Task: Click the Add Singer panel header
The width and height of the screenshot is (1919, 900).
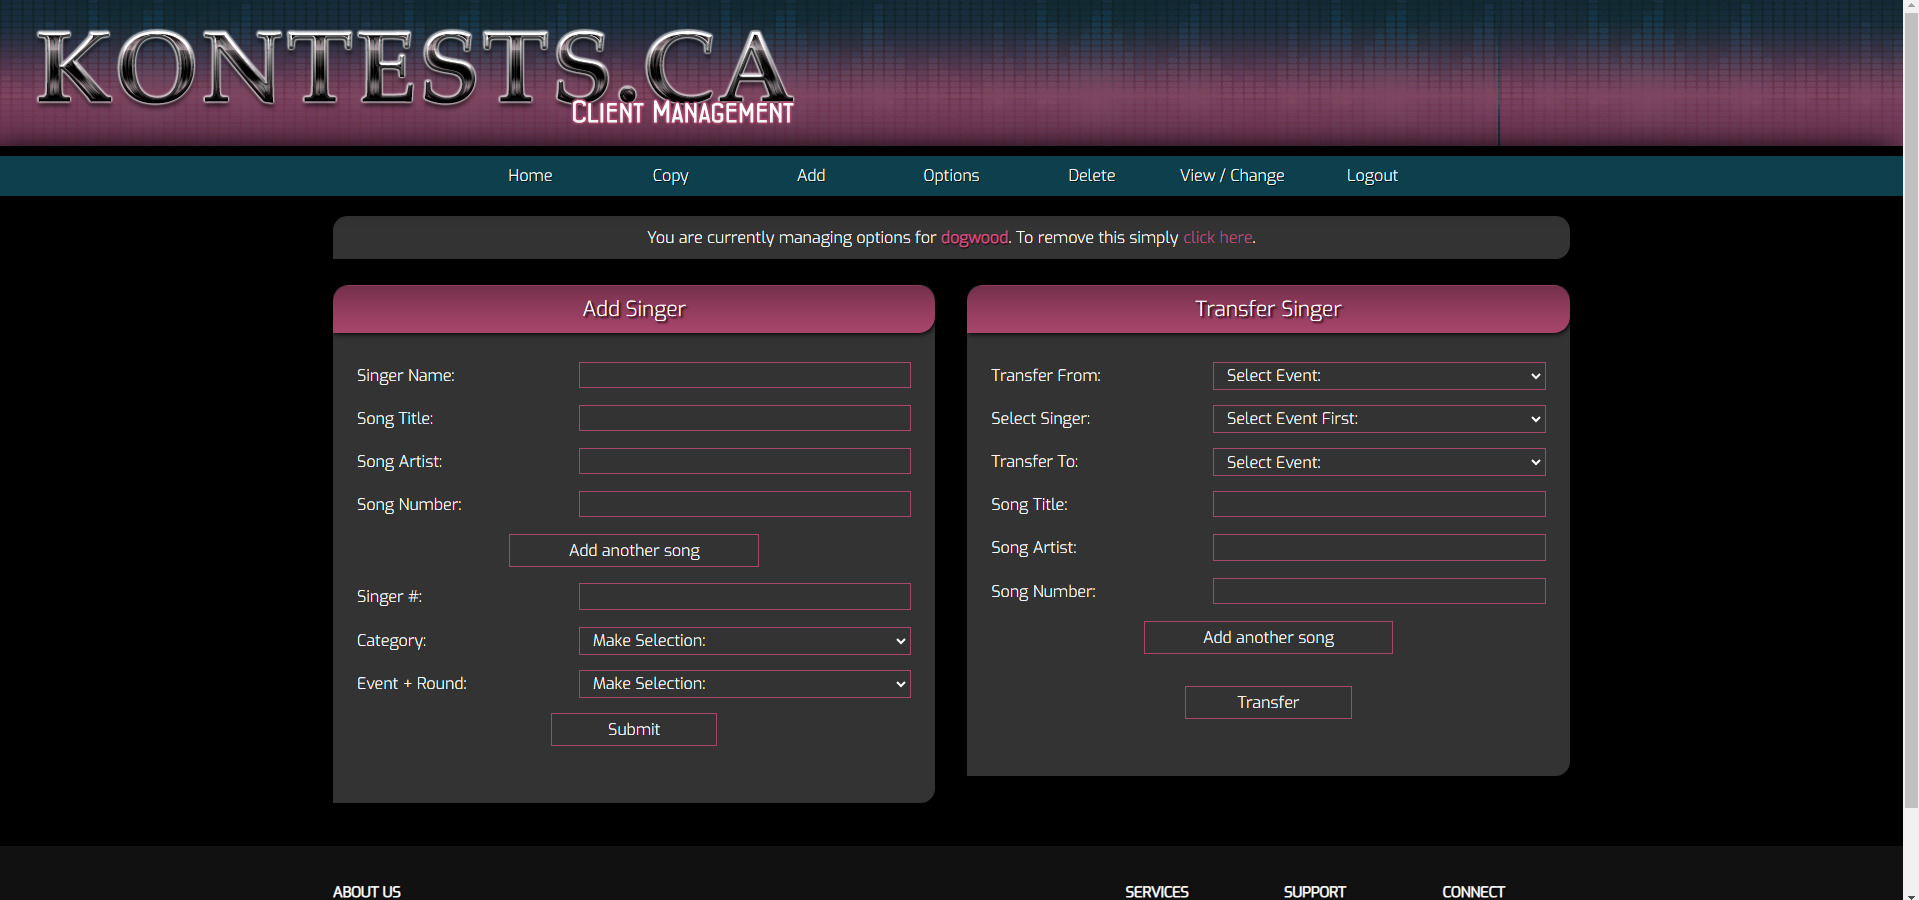Action: [634, 309]
